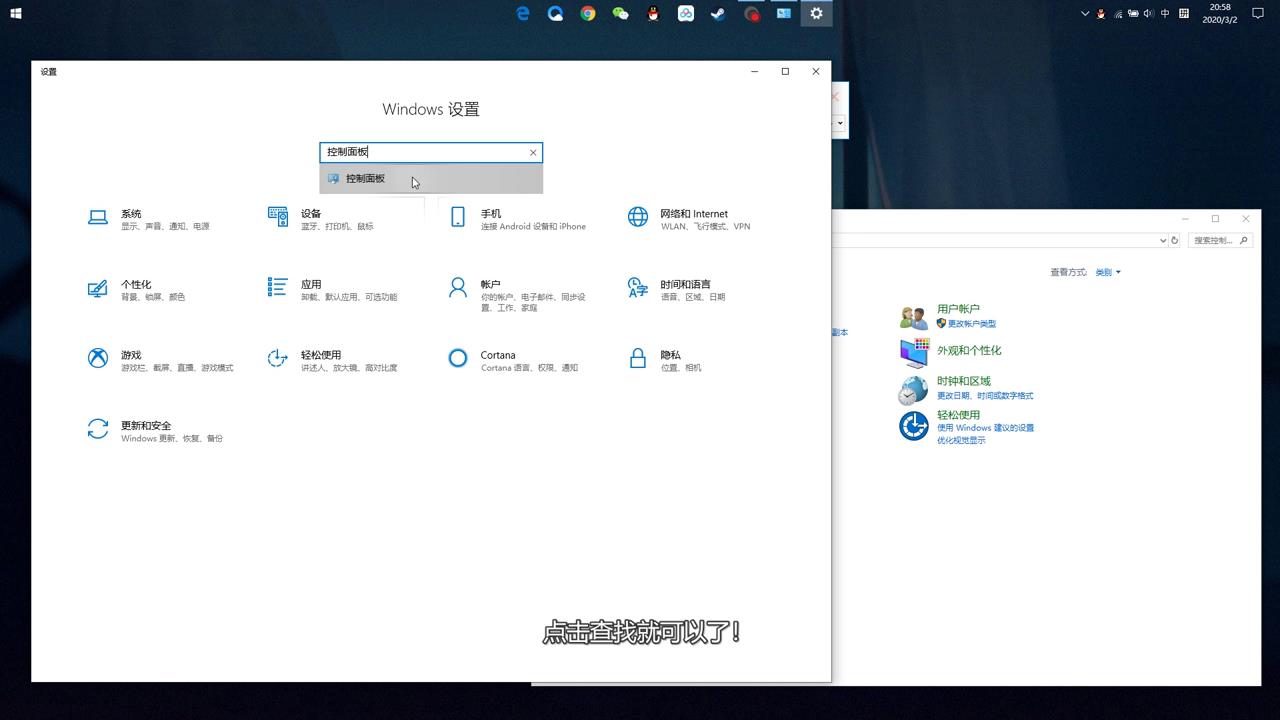This screenshot has height=720, width=1280.
Task: Open the 系统 settings icon
Action: tap(97, 217)
